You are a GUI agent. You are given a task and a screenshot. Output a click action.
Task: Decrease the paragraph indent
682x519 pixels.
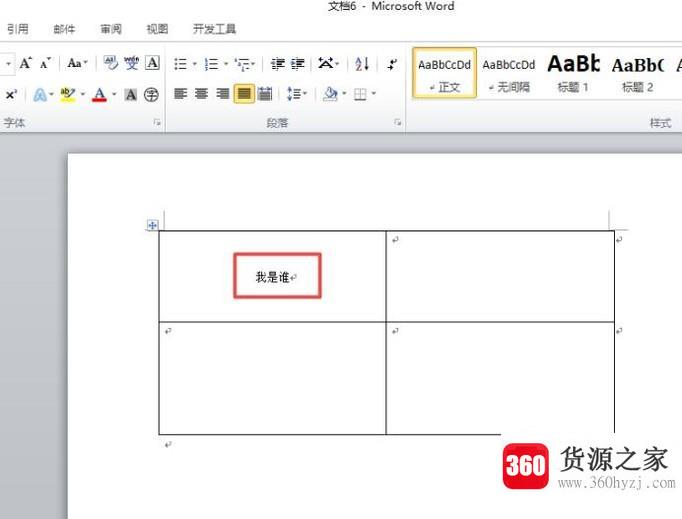[277, 64]
